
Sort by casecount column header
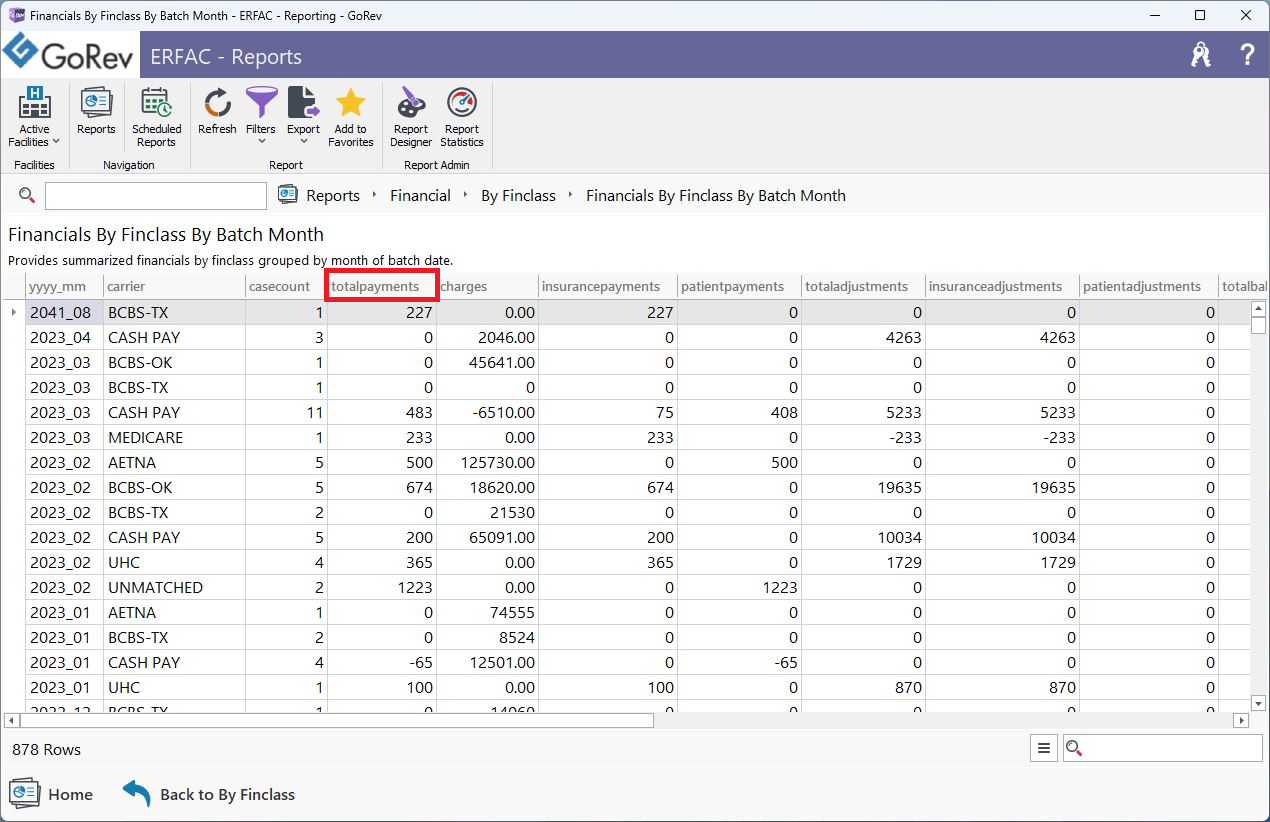[x=286, y=286]
